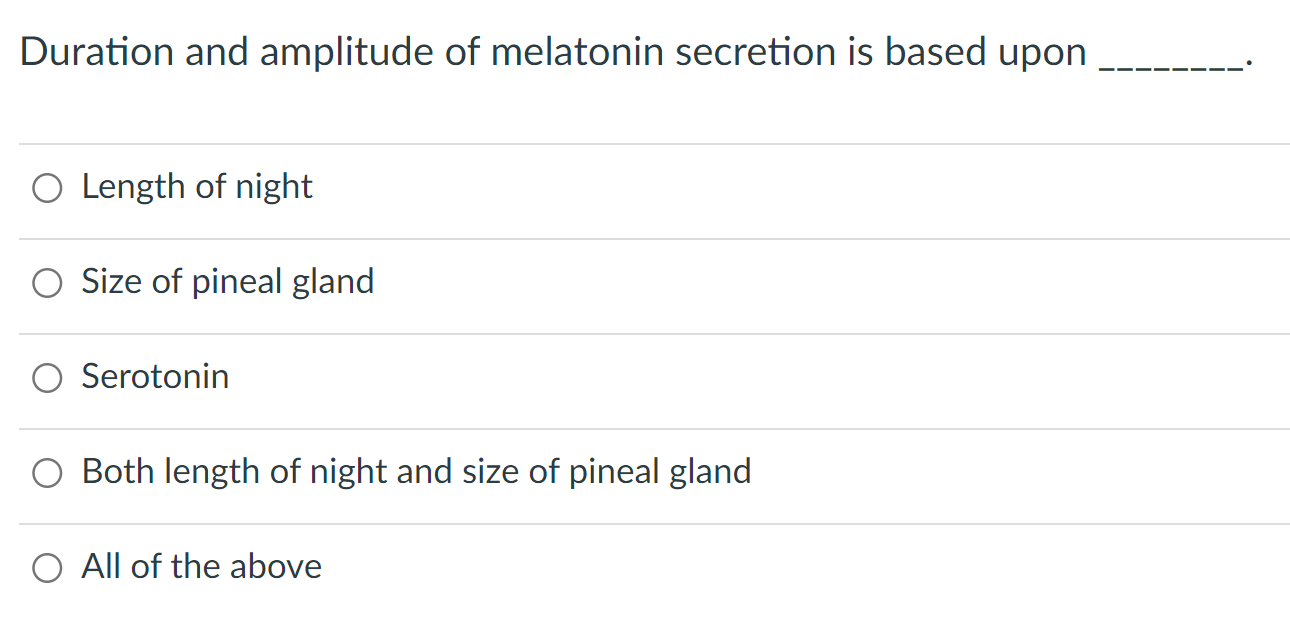Click the word "Size" in the second option
Image resolution: width=1290 pixels, height=621 pixels.
pyautogui.click(x=112, y=282)
